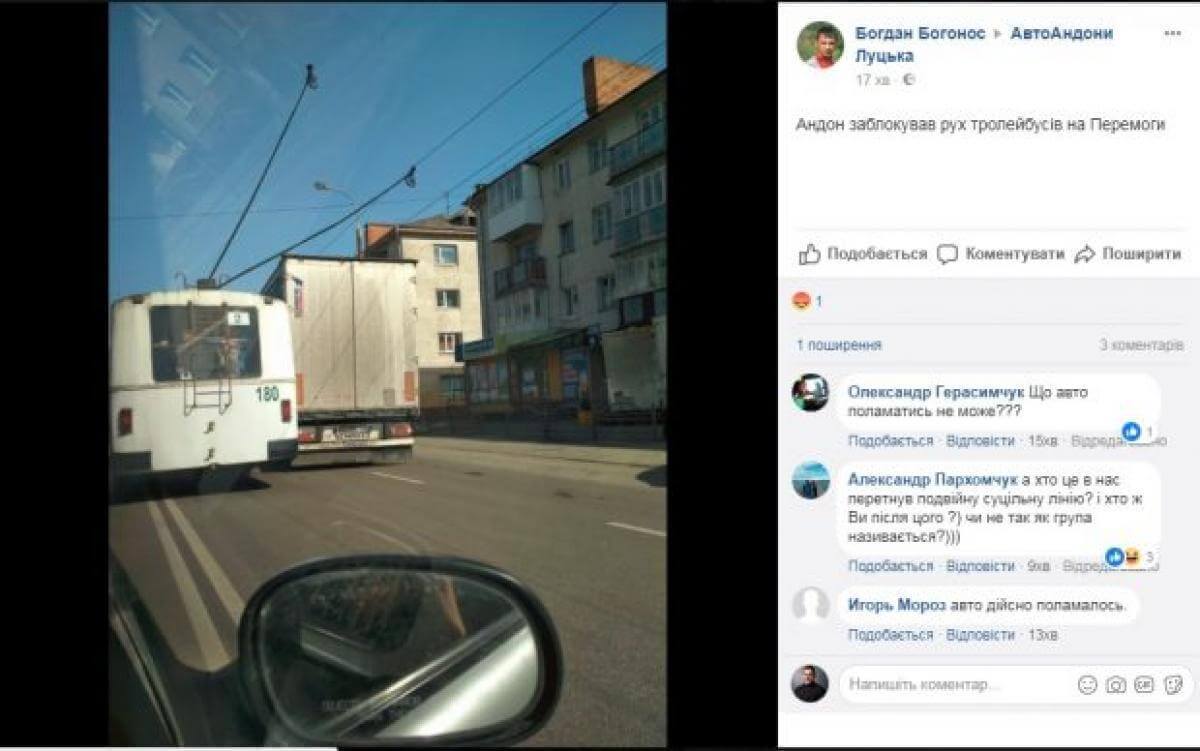Screen dimensions: 1200x751
Task: Open Олександр Герасимчук's profile name
Action: click(936, 391)
